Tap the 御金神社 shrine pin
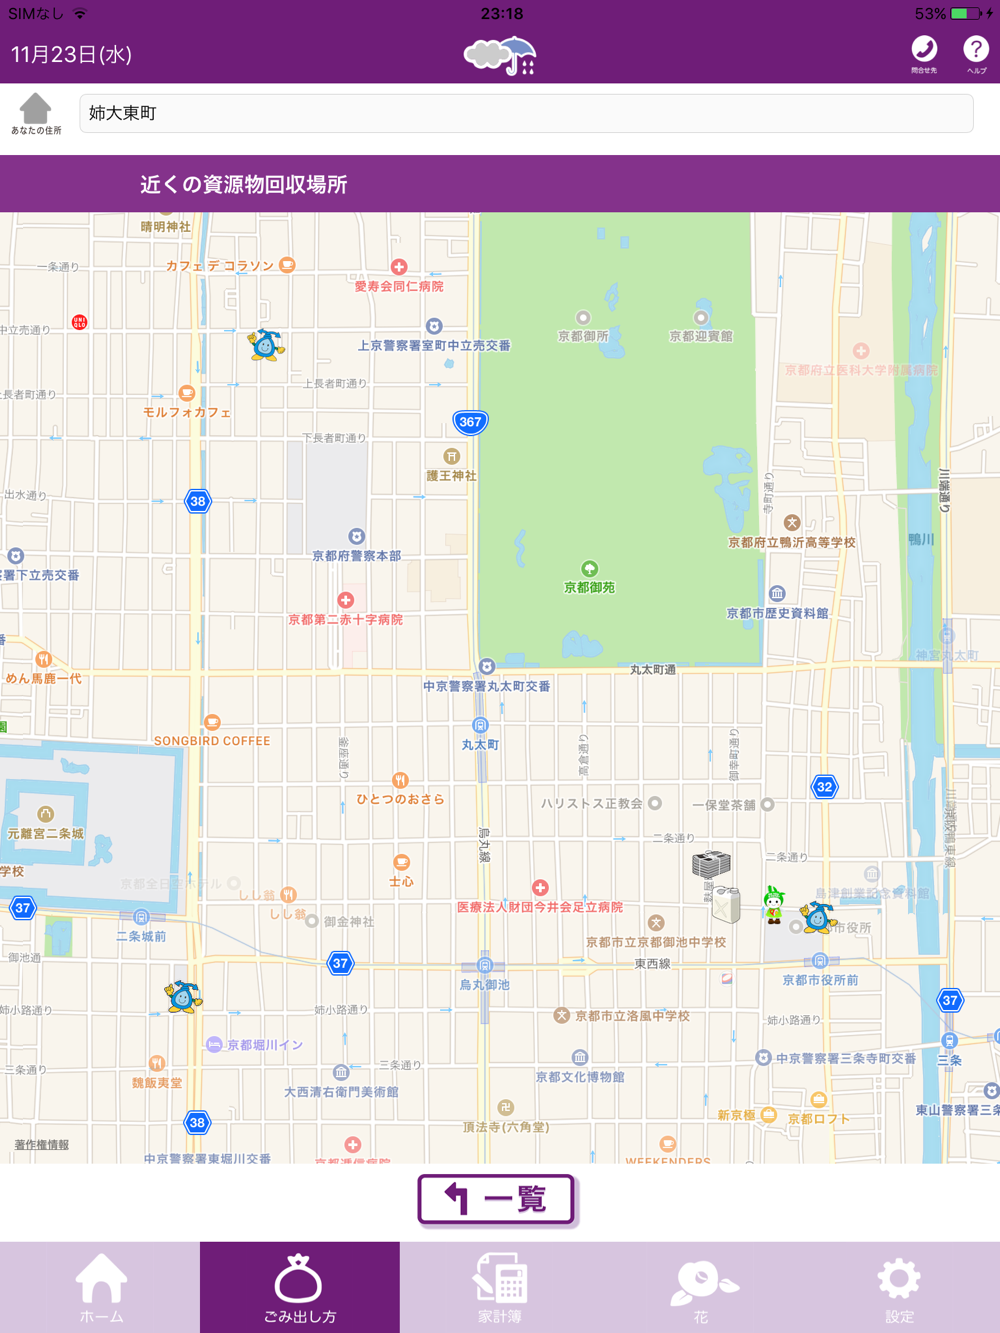Image resolution: width=1000 pixels, height=1333 pixels. click(x=312, y=921)
